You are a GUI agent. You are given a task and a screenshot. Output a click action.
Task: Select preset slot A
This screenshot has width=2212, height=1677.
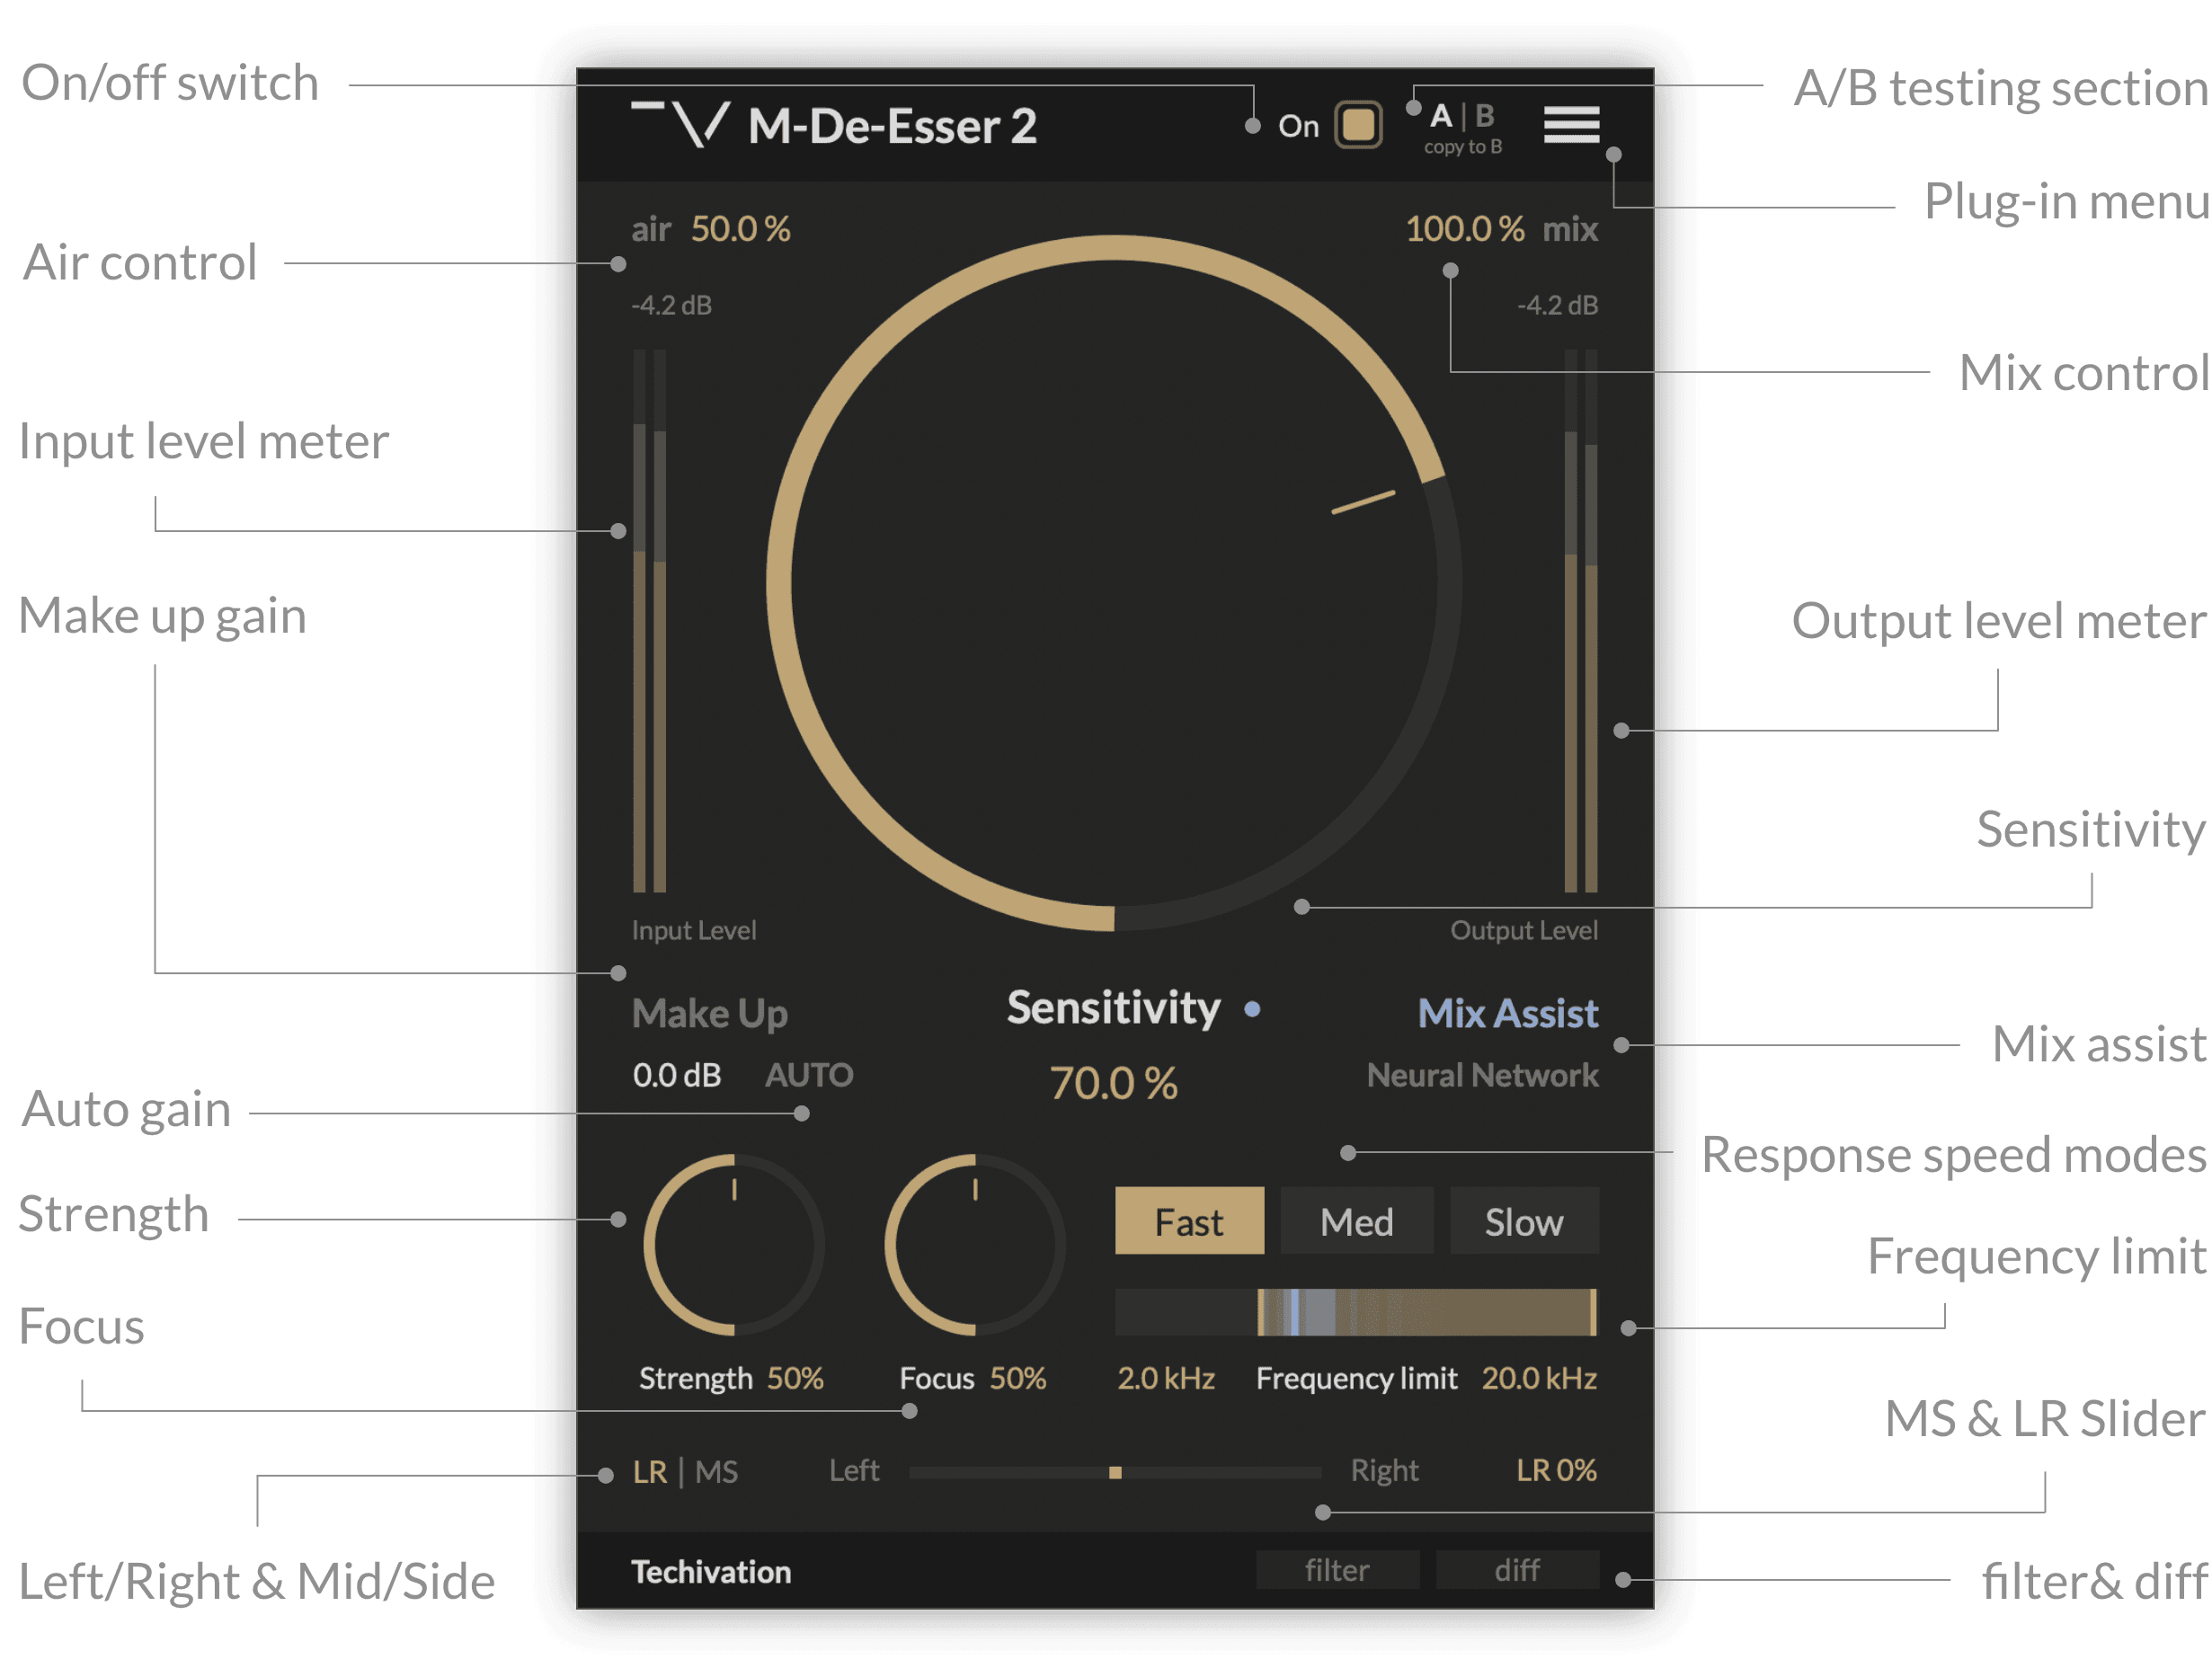1440,116
